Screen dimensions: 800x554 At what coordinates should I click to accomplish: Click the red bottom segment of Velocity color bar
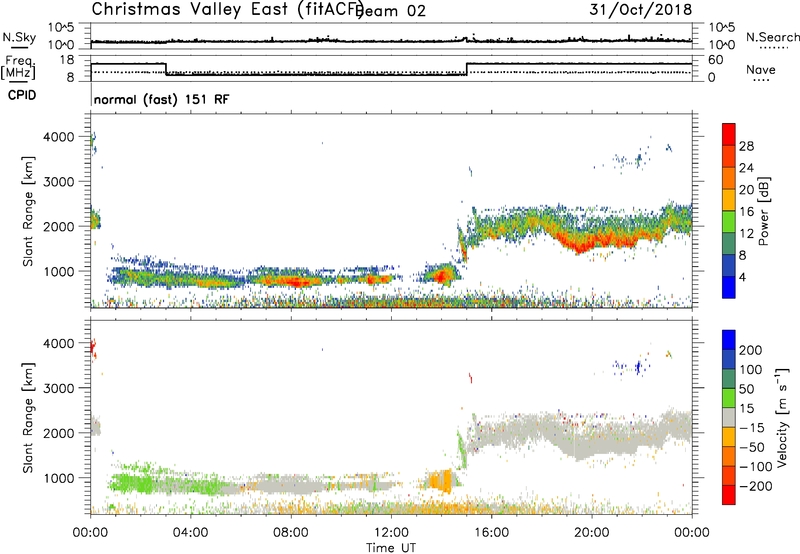pos(729,495)
